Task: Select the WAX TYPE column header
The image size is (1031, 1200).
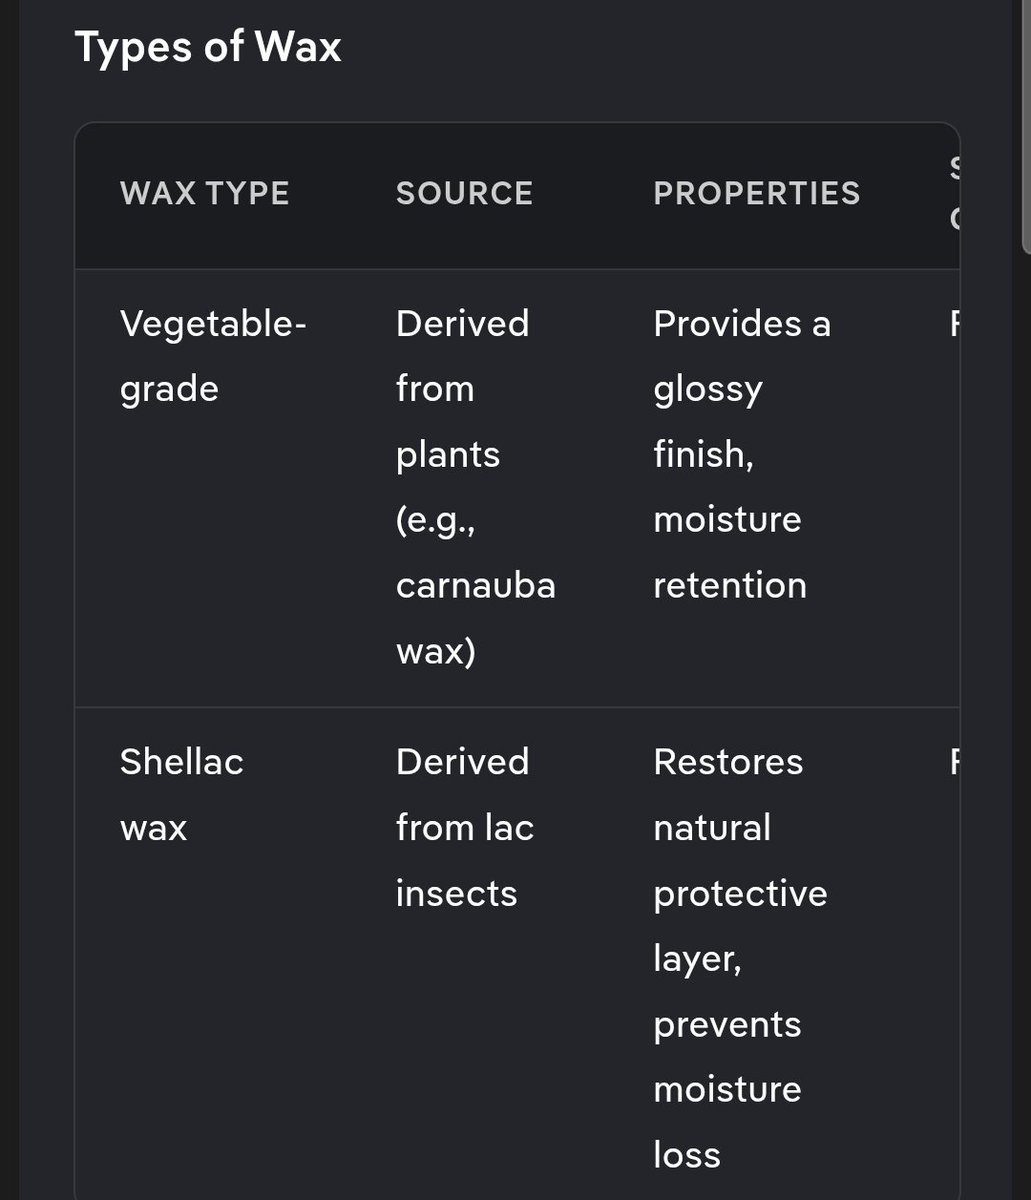Action: click(x=205, y=193)
